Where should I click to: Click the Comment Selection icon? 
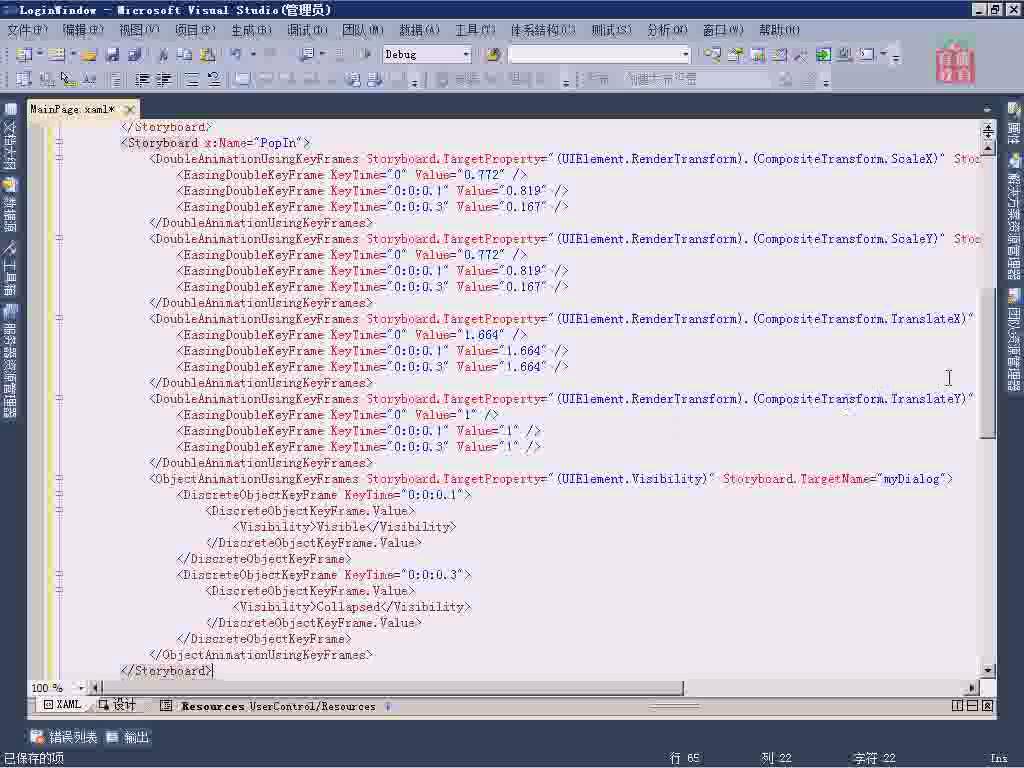coord(191,80)
